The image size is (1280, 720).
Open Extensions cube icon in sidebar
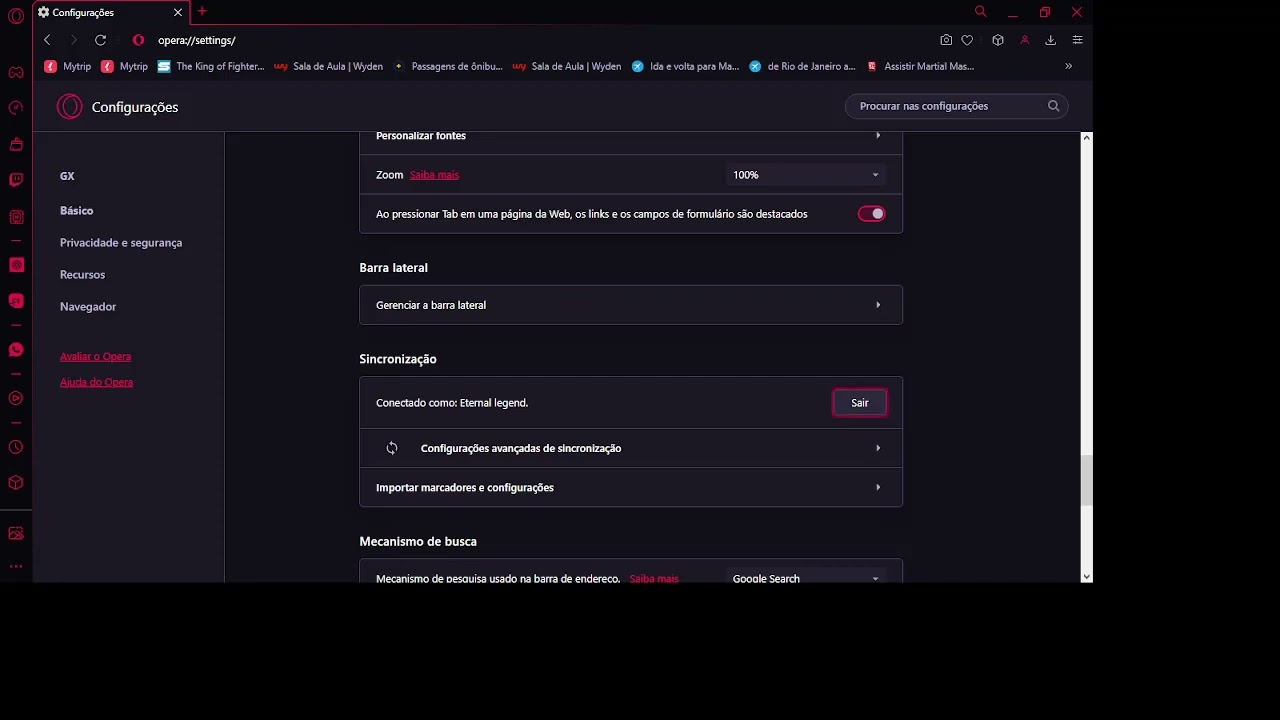pos(16,482)
